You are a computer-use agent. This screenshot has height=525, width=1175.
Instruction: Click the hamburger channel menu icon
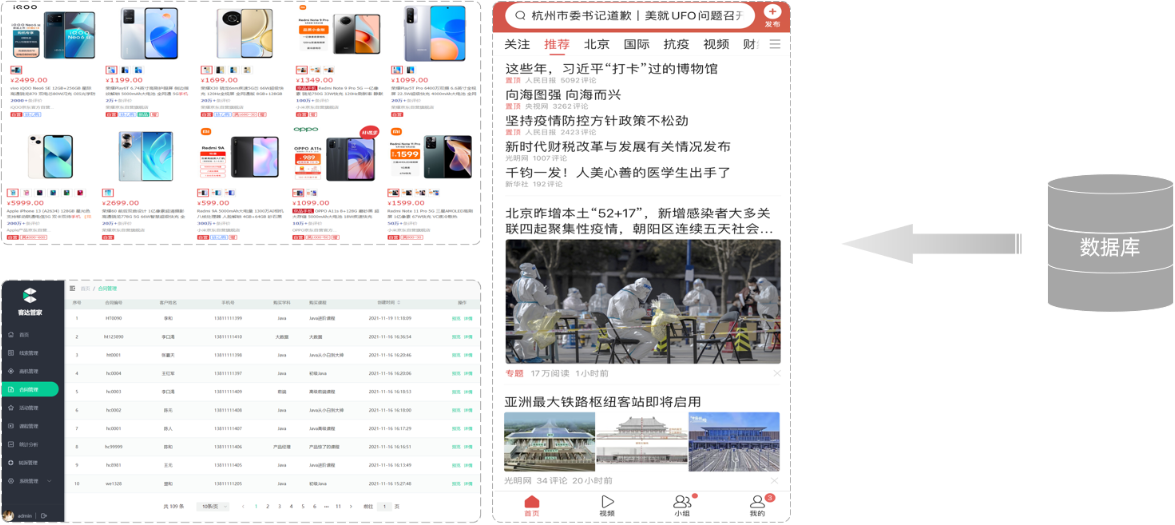pos(774,45)
